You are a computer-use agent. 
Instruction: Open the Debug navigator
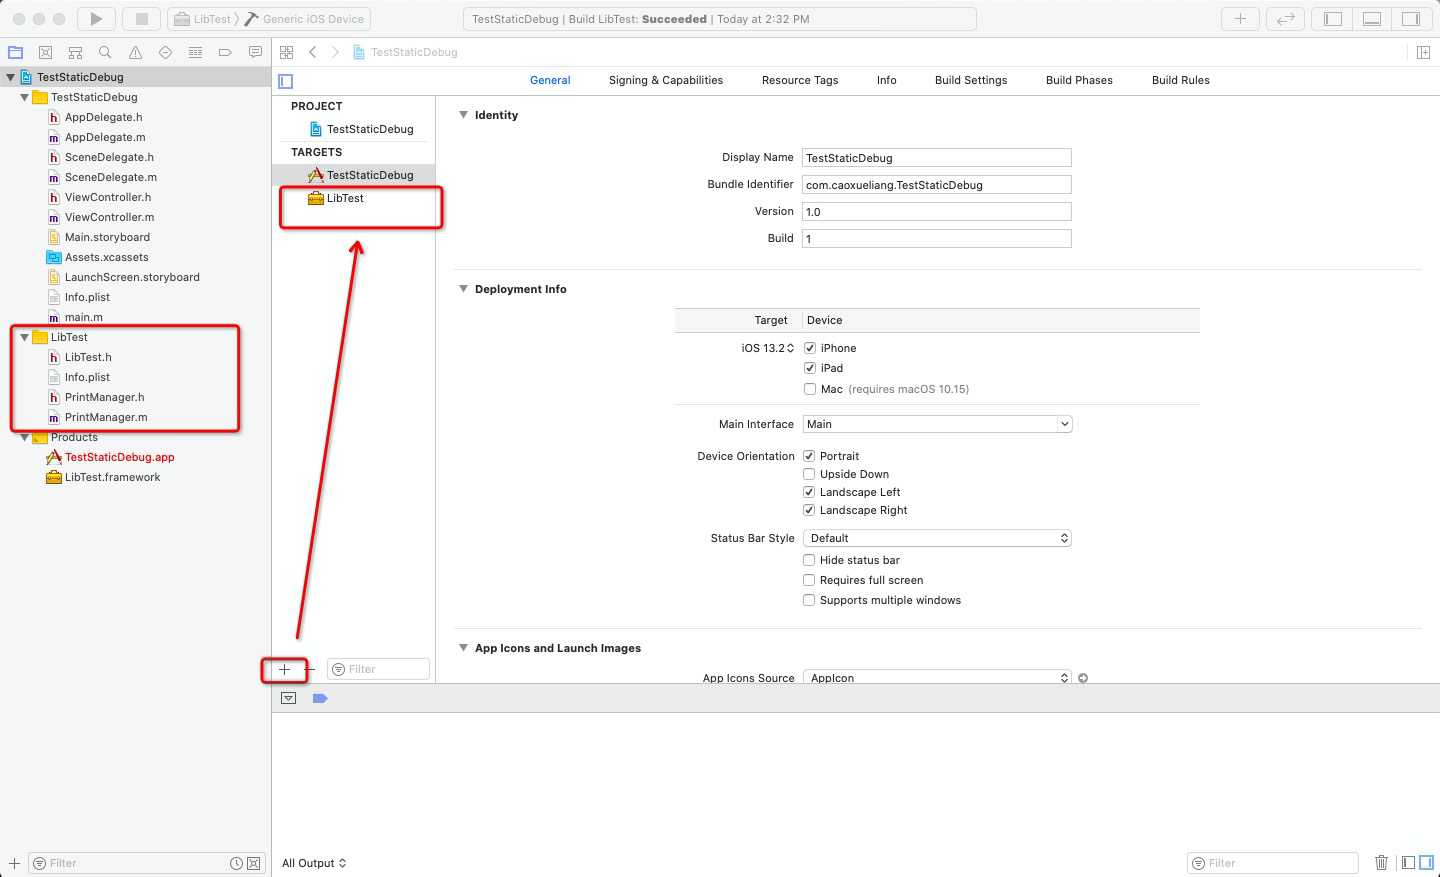click(195, 52)
